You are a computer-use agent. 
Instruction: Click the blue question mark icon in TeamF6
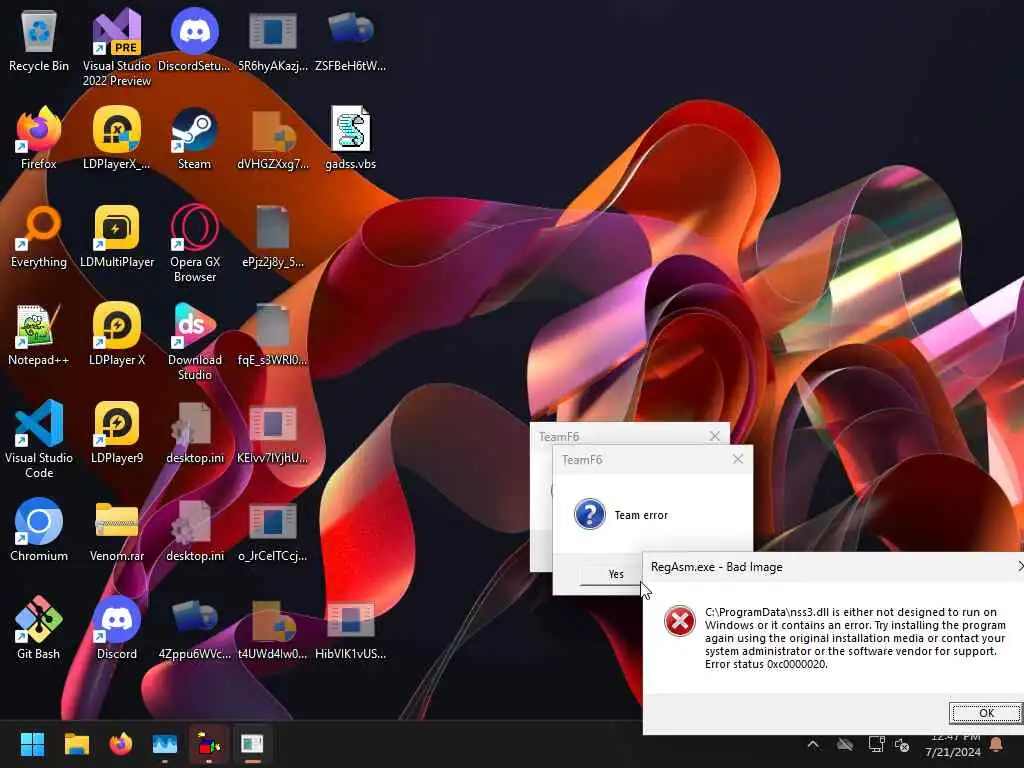tap(590, 514)
